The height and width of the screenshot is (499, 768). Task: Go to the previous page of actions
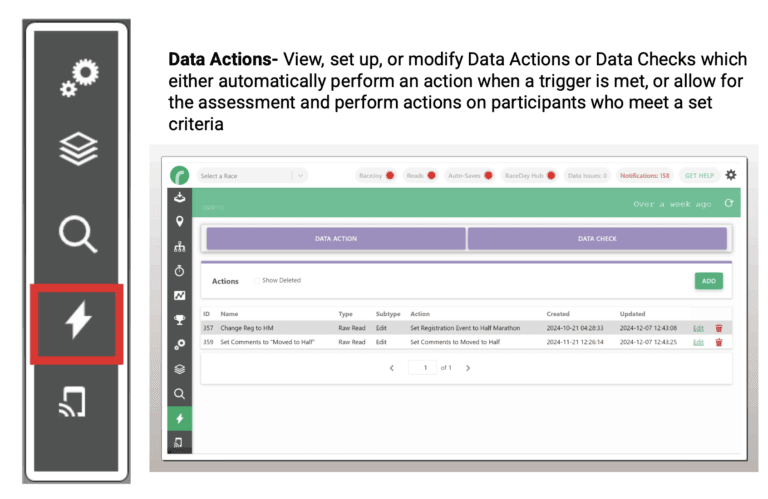click(391, 368)
